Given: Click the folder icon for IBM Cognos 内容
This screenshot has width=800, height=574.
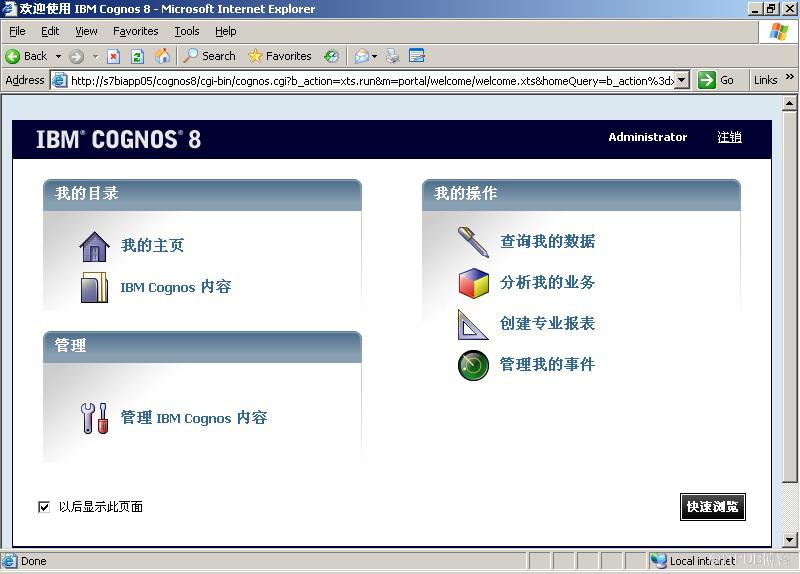Looking at the screenshot, I should point(94,287).
